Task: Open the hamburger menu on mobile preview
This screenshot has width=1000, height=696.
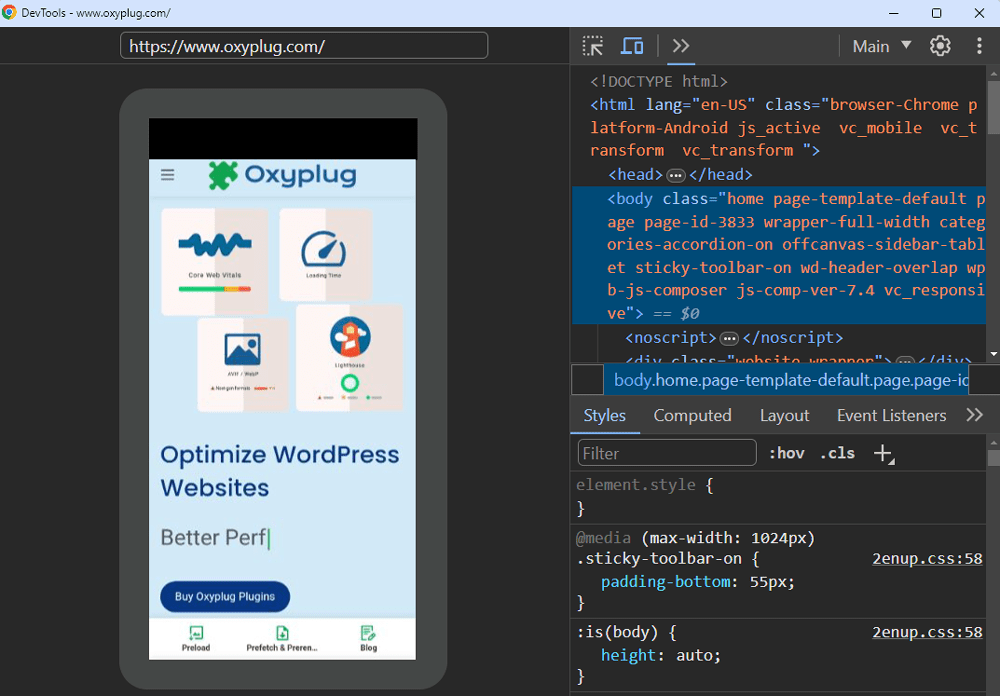Action: tap(168, 175)
